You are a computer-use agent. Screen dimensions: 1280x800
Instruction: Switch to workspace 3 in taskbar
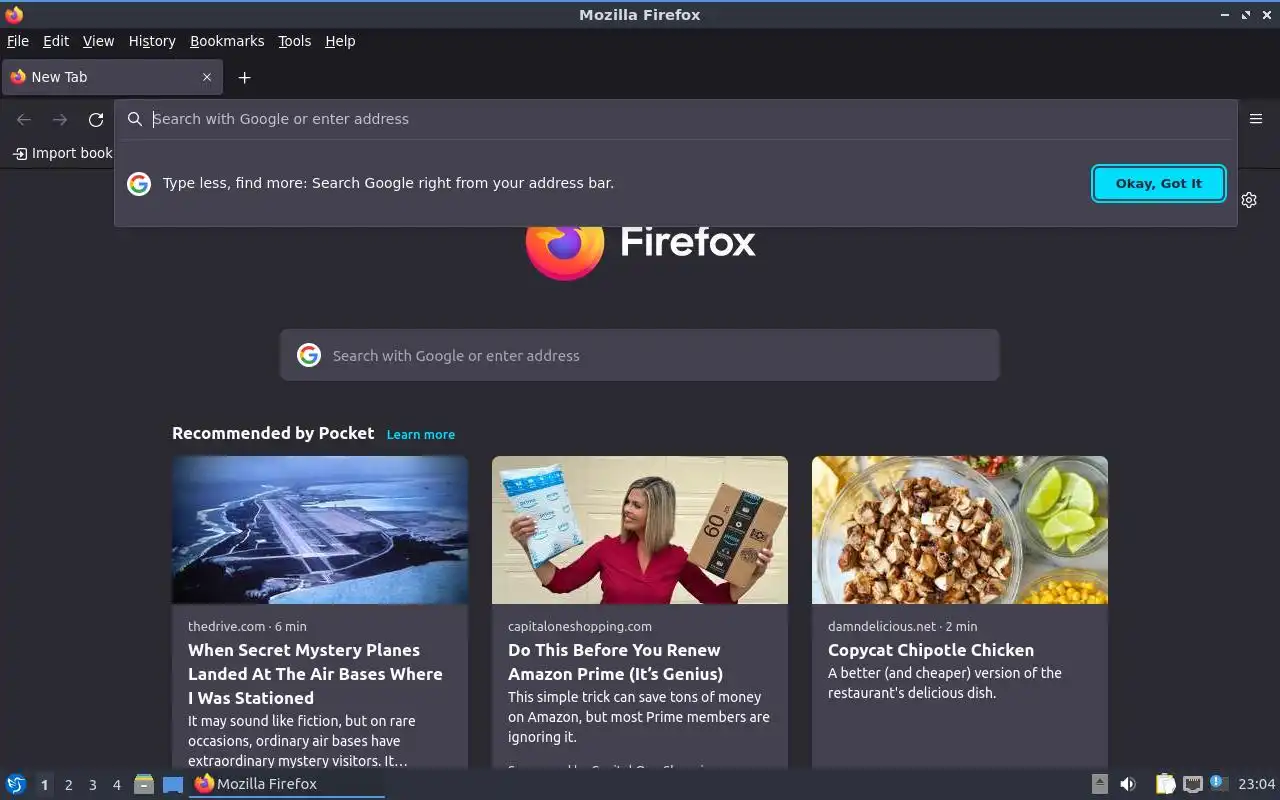pos(93,785)
